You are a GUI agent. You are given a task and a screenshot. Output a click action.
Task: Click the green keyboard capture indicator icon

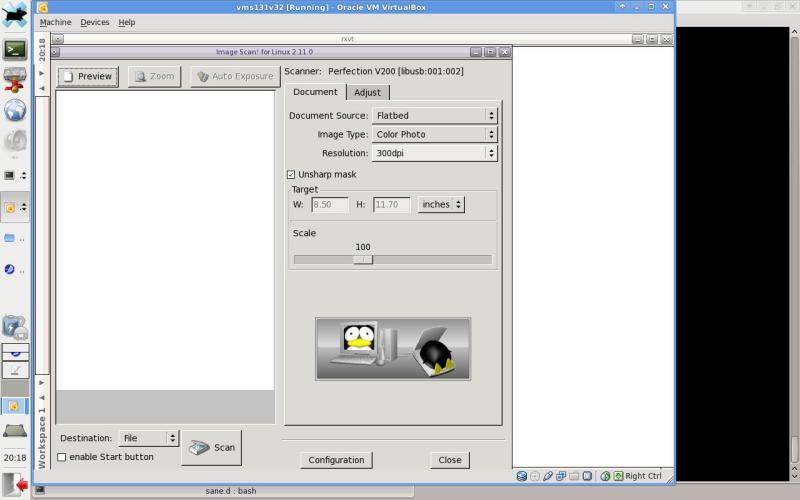[618, 476]
